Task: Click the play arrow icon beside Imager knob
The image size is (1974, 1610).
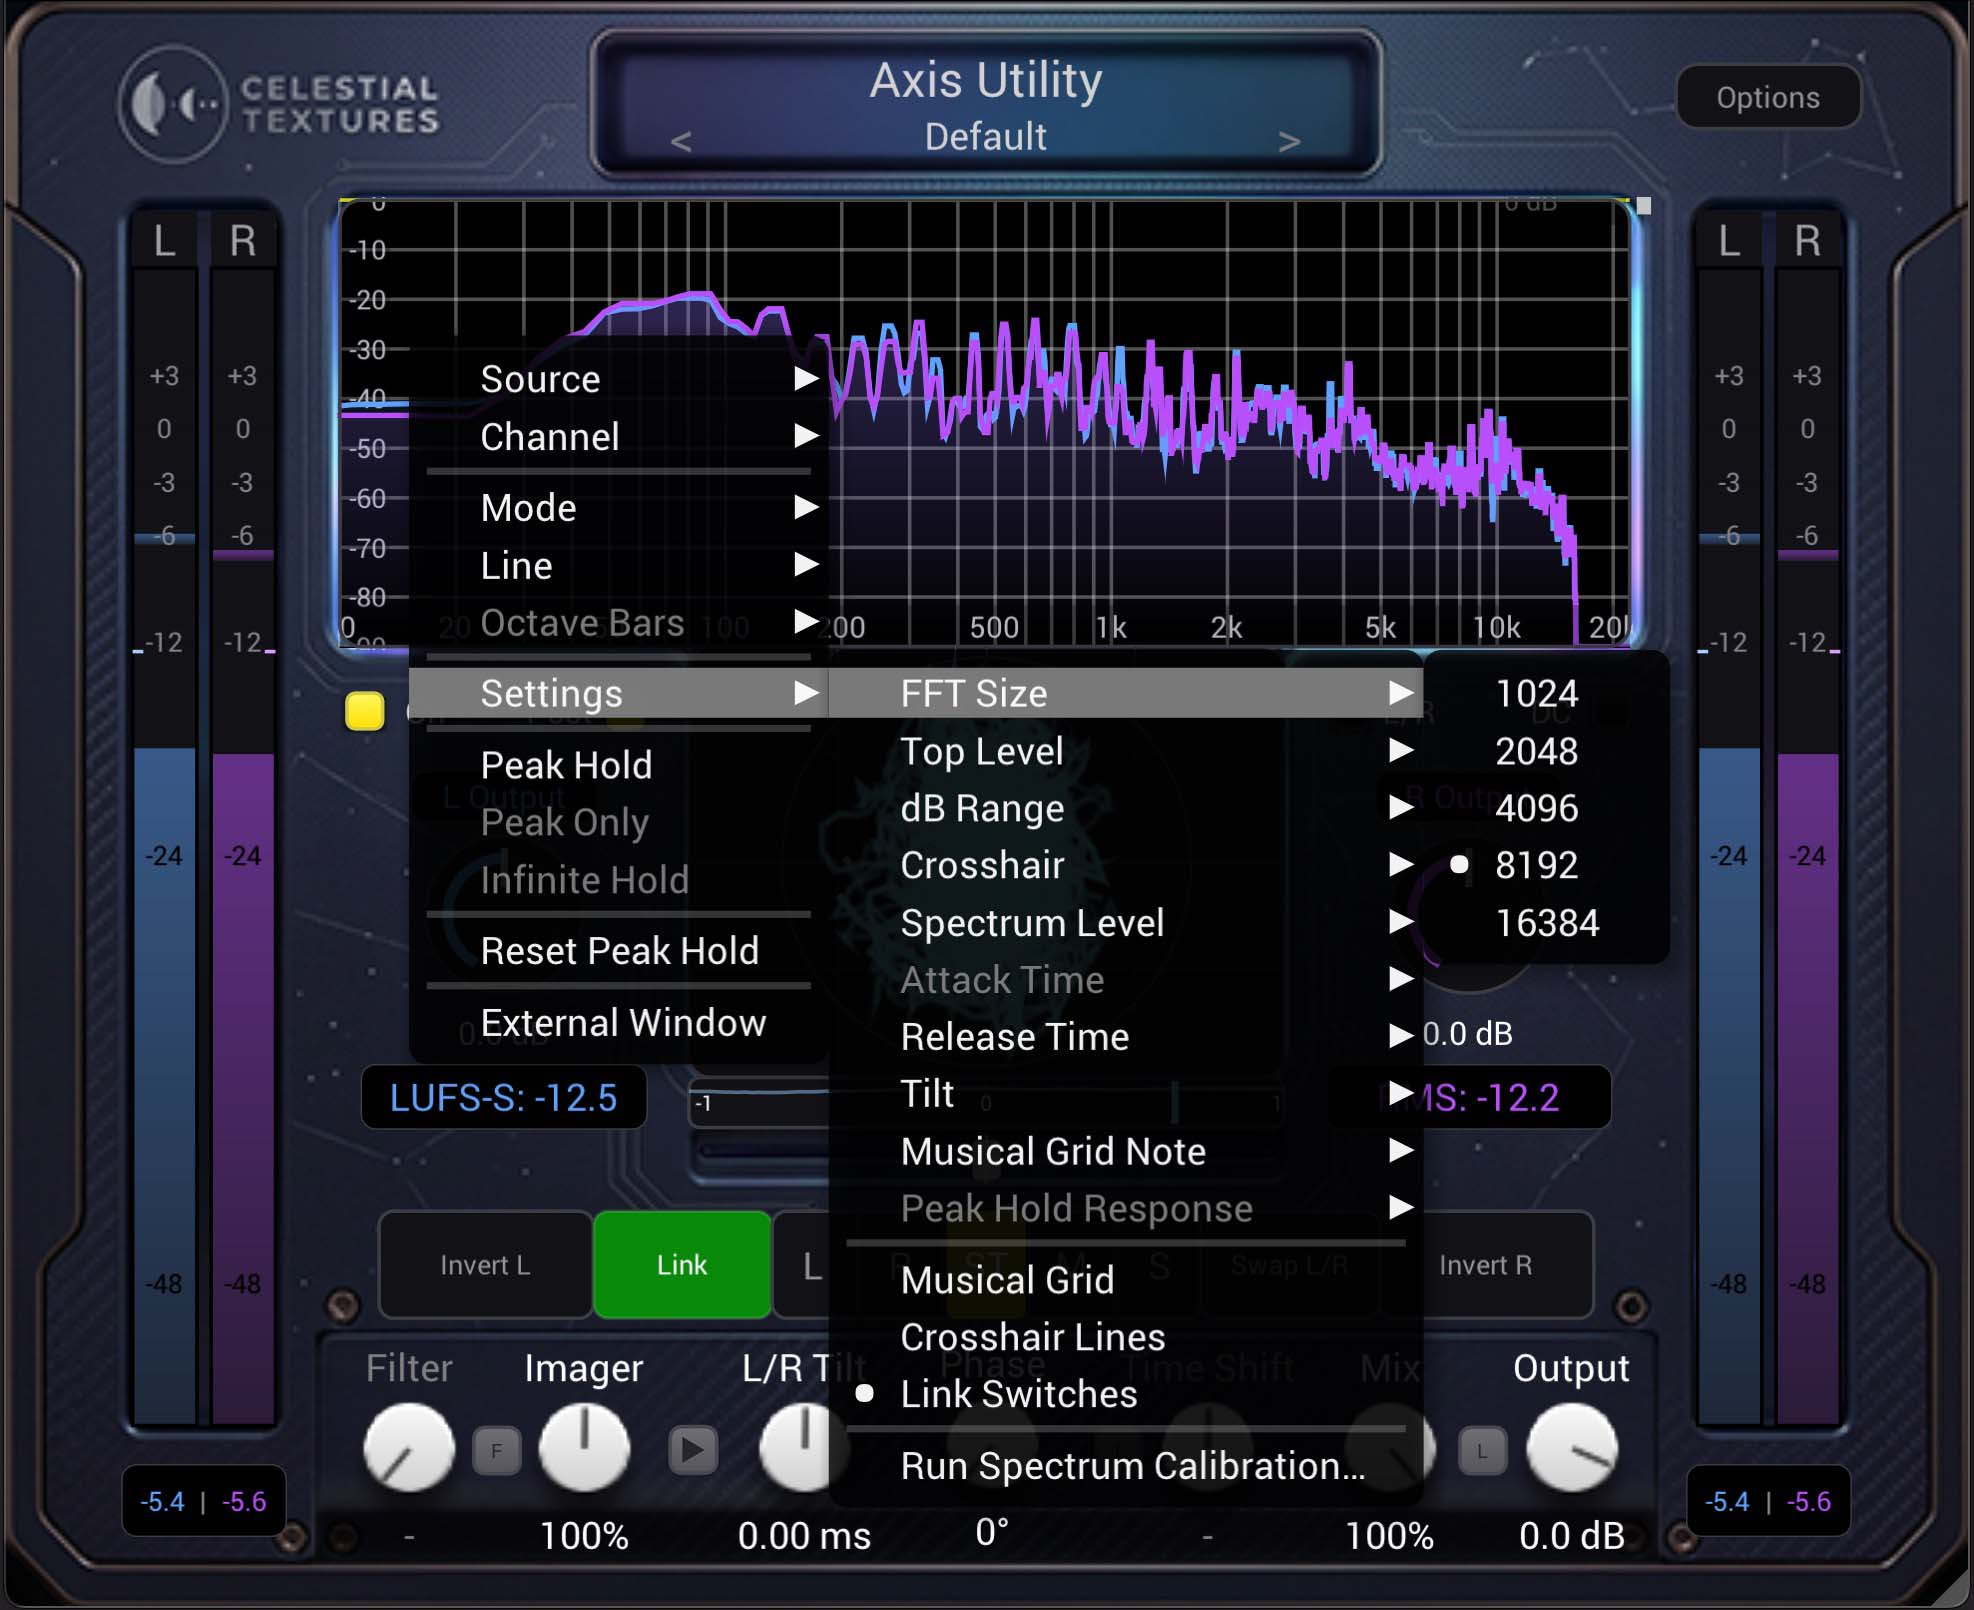Action: (693, 1449)
